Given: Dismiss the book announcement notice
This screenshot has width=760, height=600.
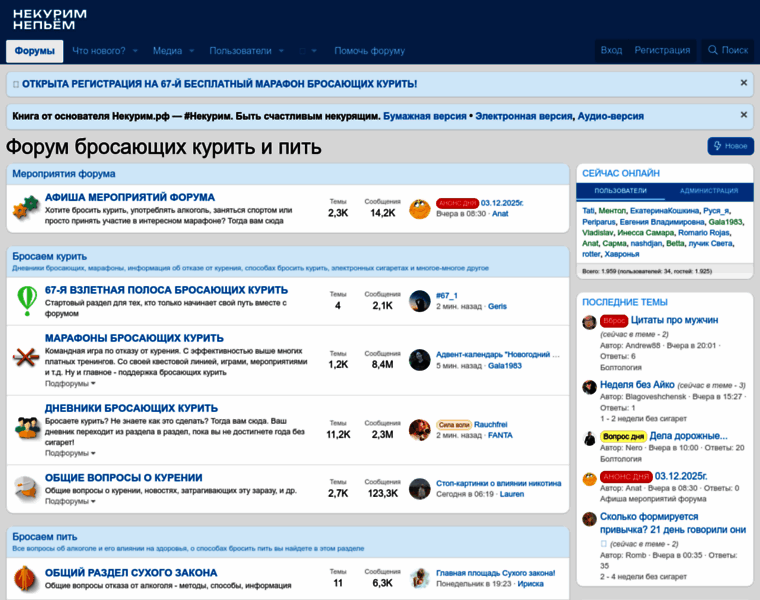Looking at the screenshot, I should click(744, 115).
